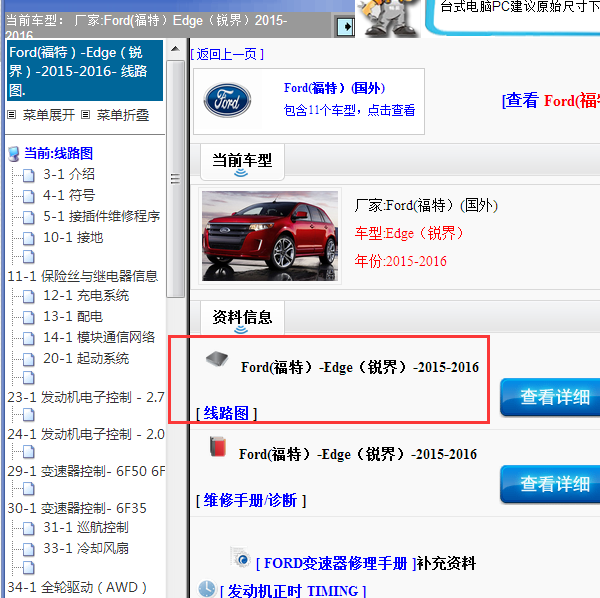Click 菜单展开 text to expand menu

tap(49, 115)
